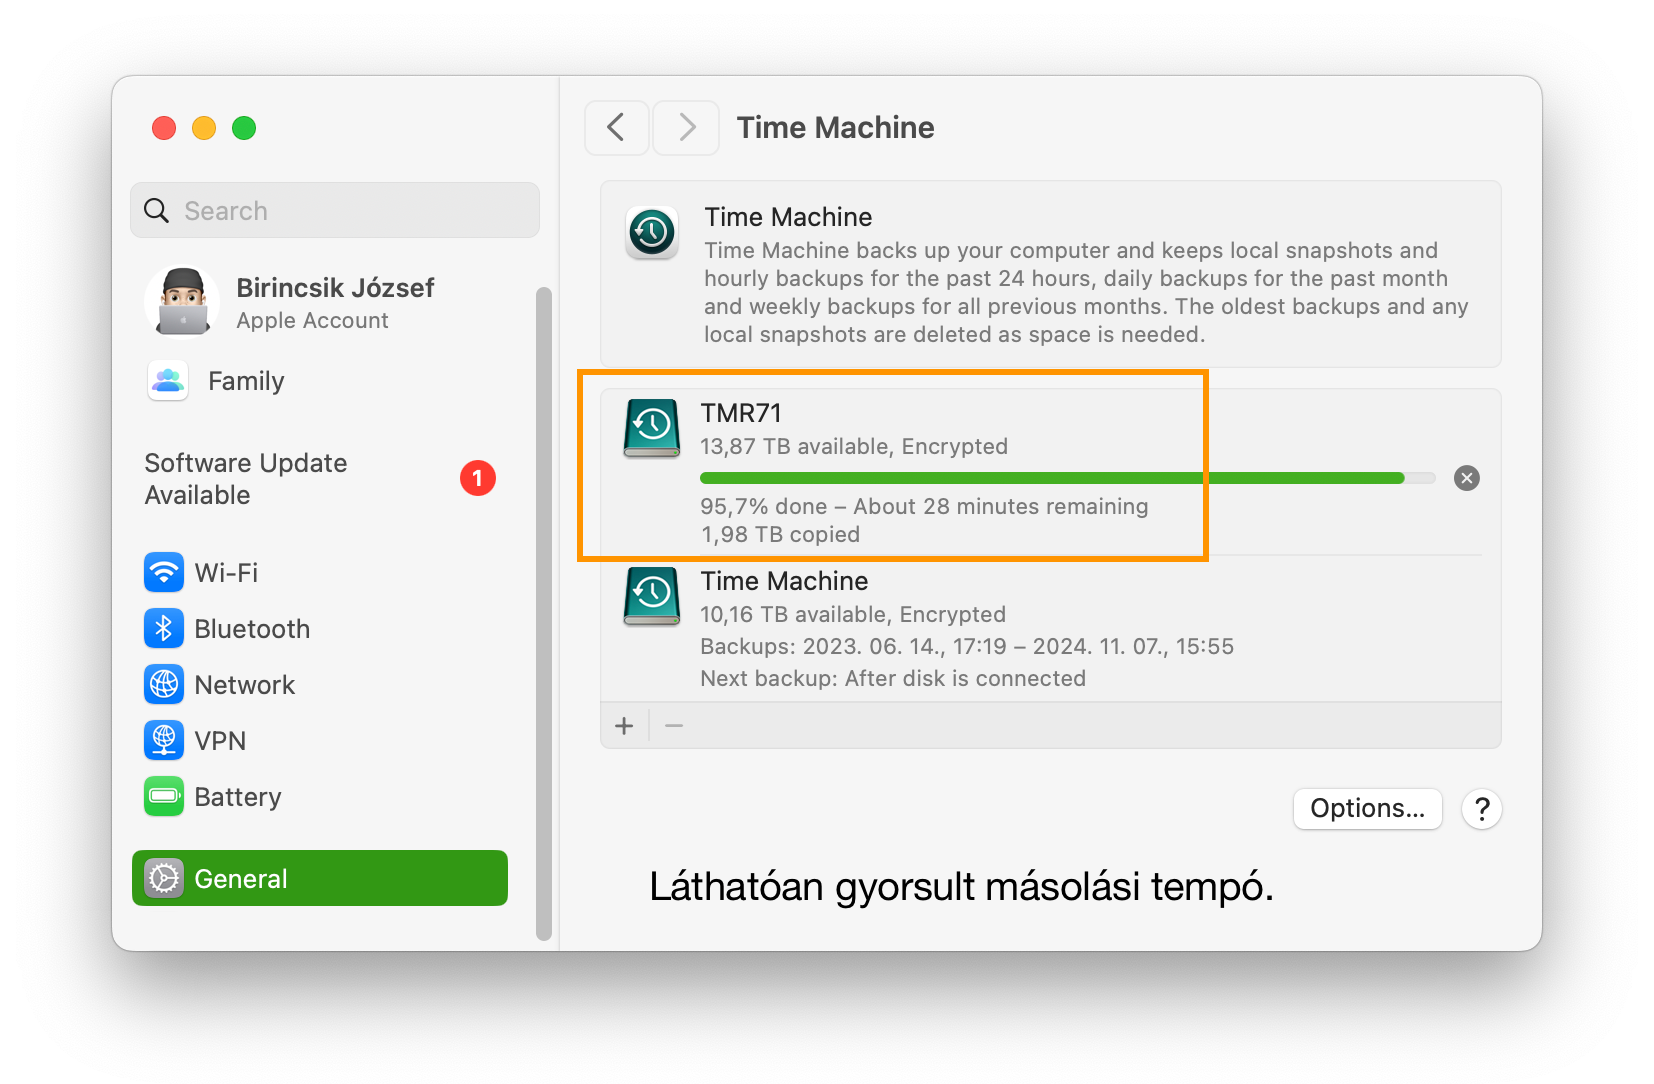Click the forward navigation chevron

tap(686, 128)
